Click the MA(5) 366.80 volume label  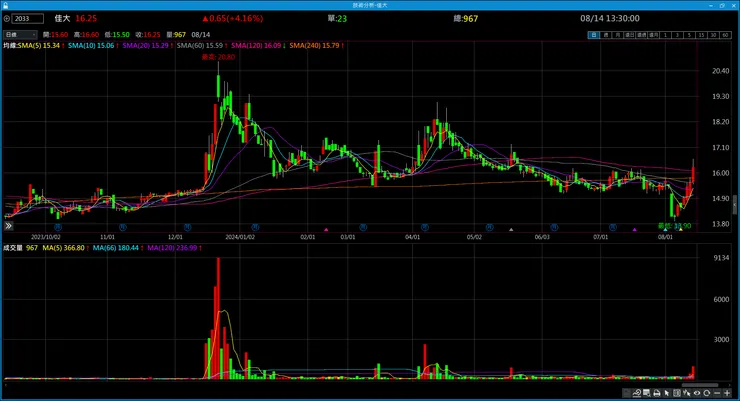(66, 248)
